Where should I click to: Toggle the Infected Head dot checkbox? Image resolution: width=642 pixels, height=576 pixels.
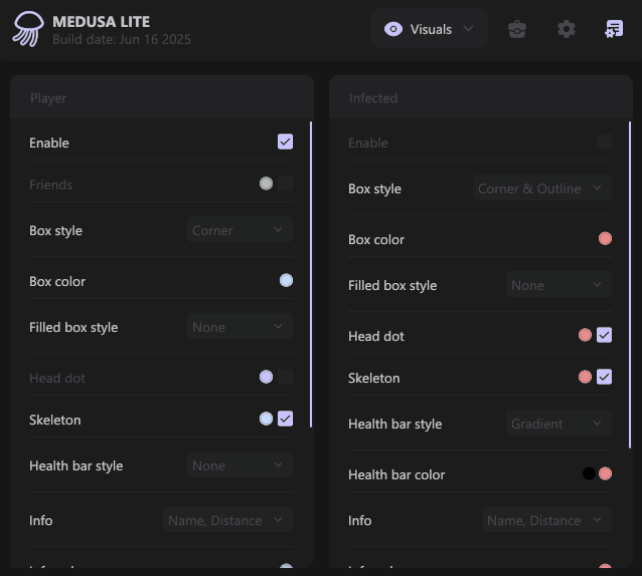(604, 335)
